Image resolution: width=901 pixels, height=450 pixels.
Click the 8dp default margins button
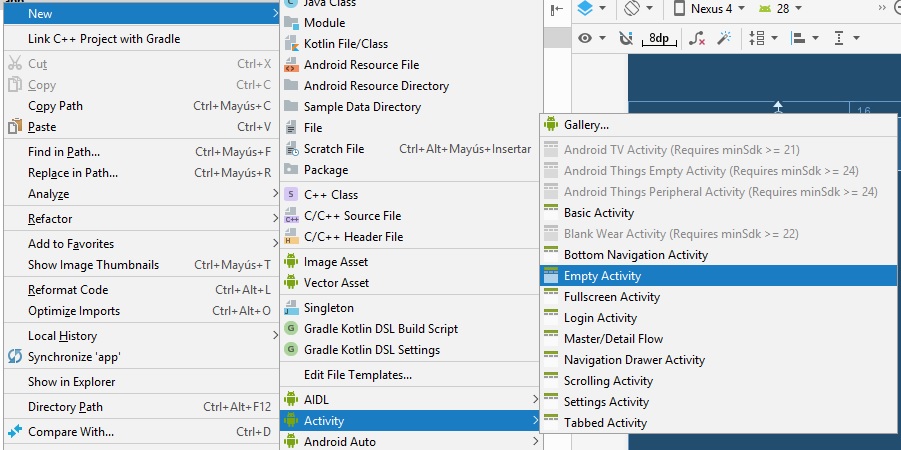659,38
